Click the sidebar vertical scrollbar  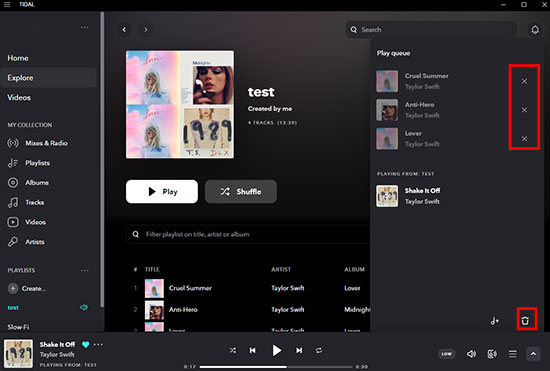[102, 160]
